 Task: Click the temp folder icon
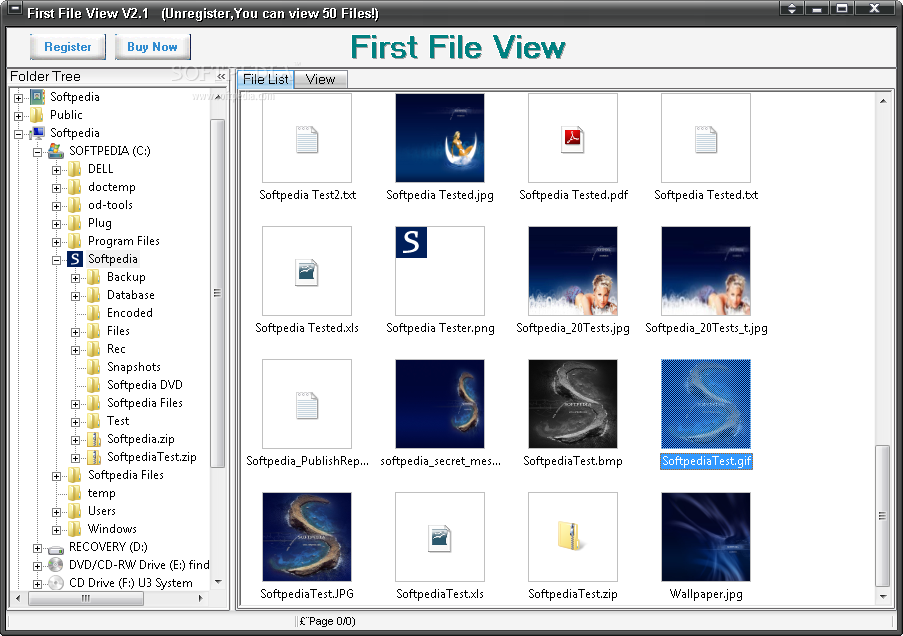point(75,493)
